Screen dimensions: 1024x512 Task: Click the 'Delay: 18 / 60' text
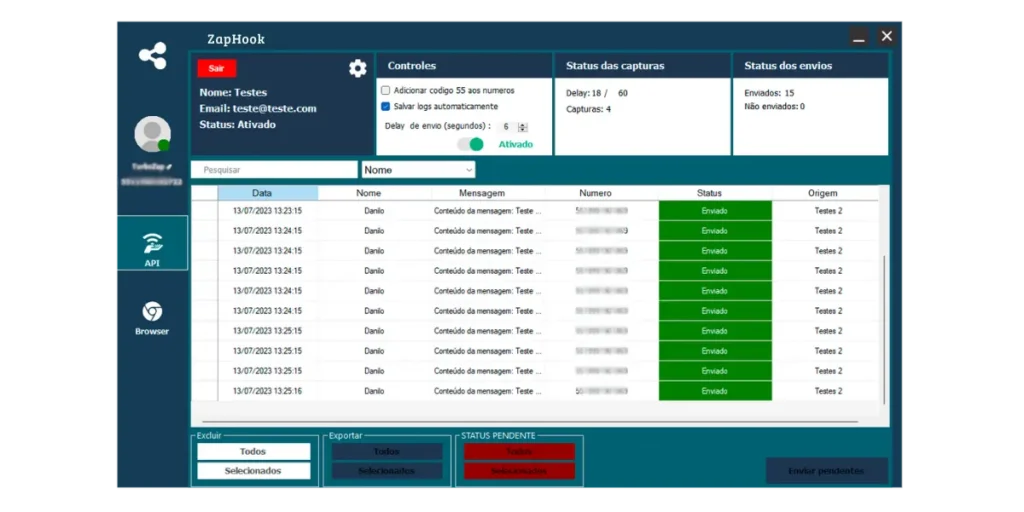point(597,93)
